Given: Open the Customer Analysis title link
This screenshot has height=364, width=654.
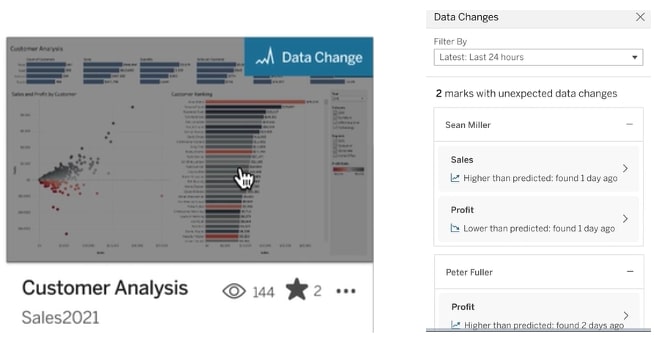Looking at the screenshot, I should [105, 288].
